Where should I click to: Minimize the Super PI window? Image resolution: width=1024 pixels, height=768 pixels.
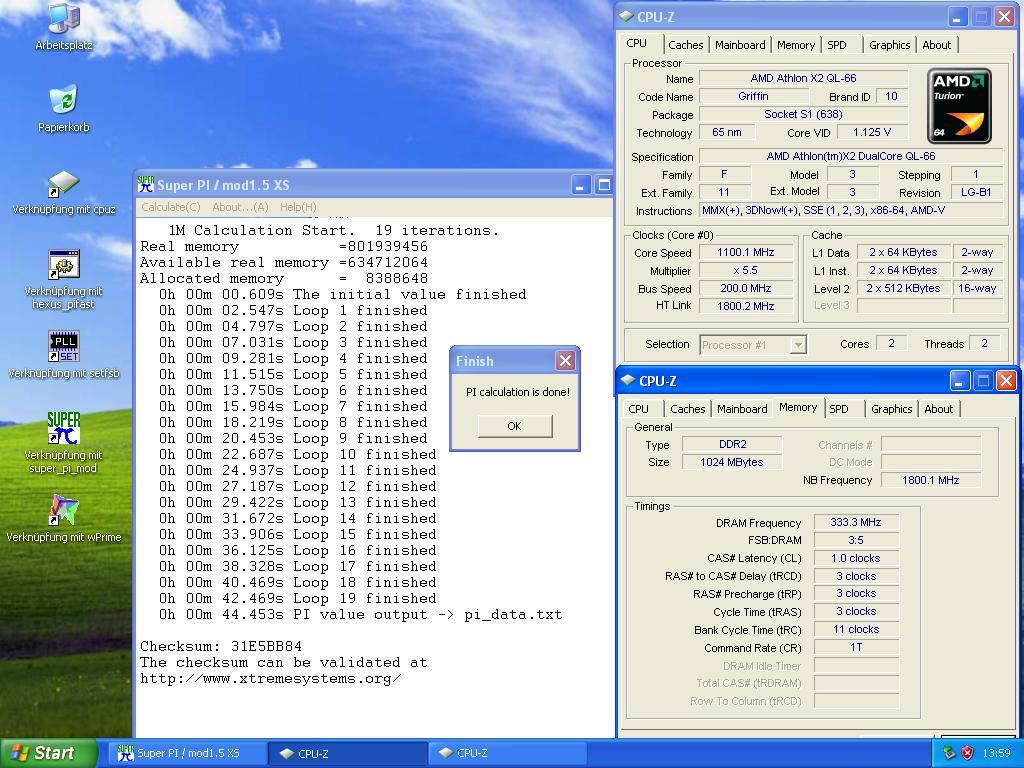pos(581,185)
